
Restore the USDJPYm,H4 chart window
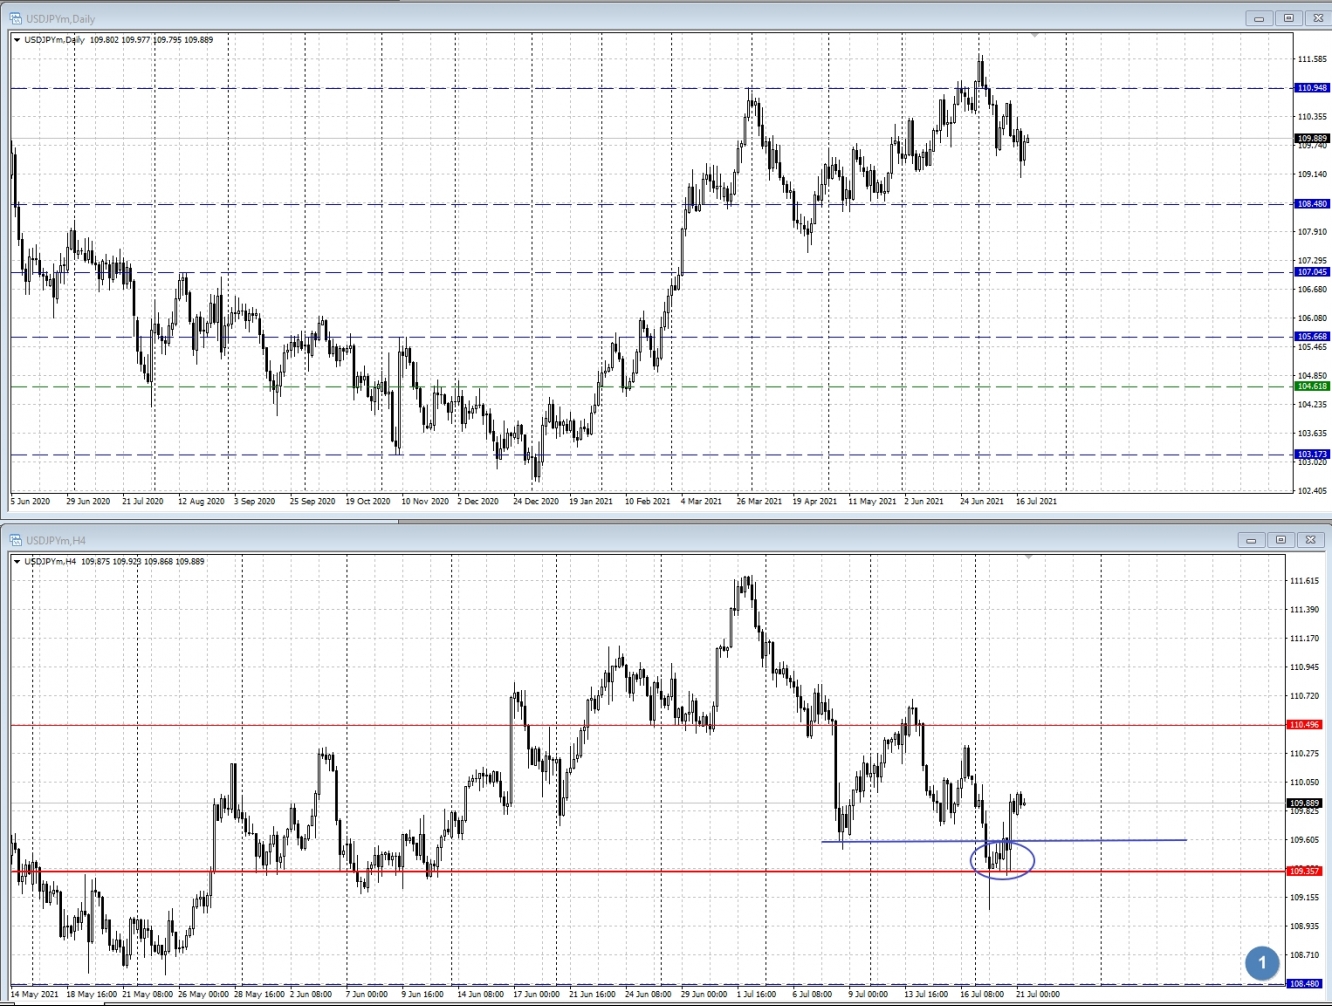tap(1281, 540)
